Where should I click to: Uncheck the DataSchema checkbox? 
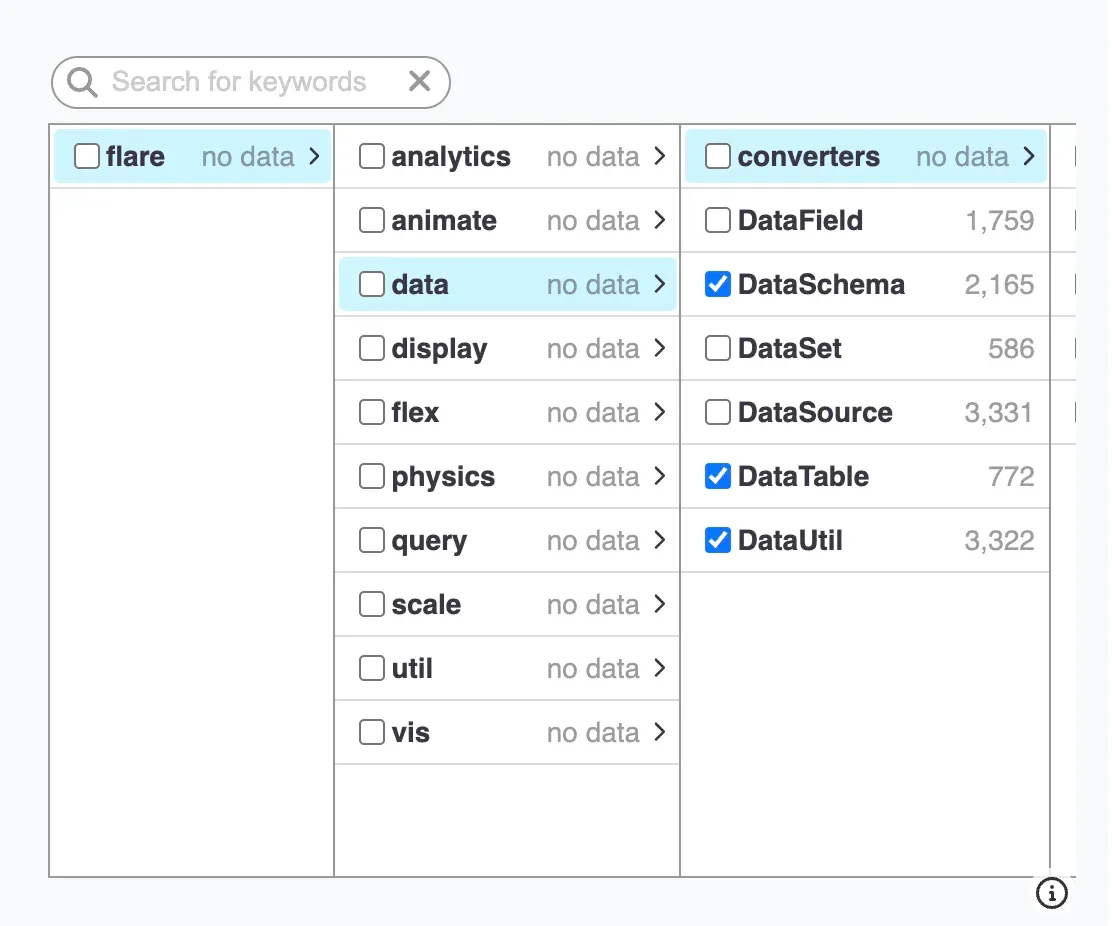(x=718, y=284)
